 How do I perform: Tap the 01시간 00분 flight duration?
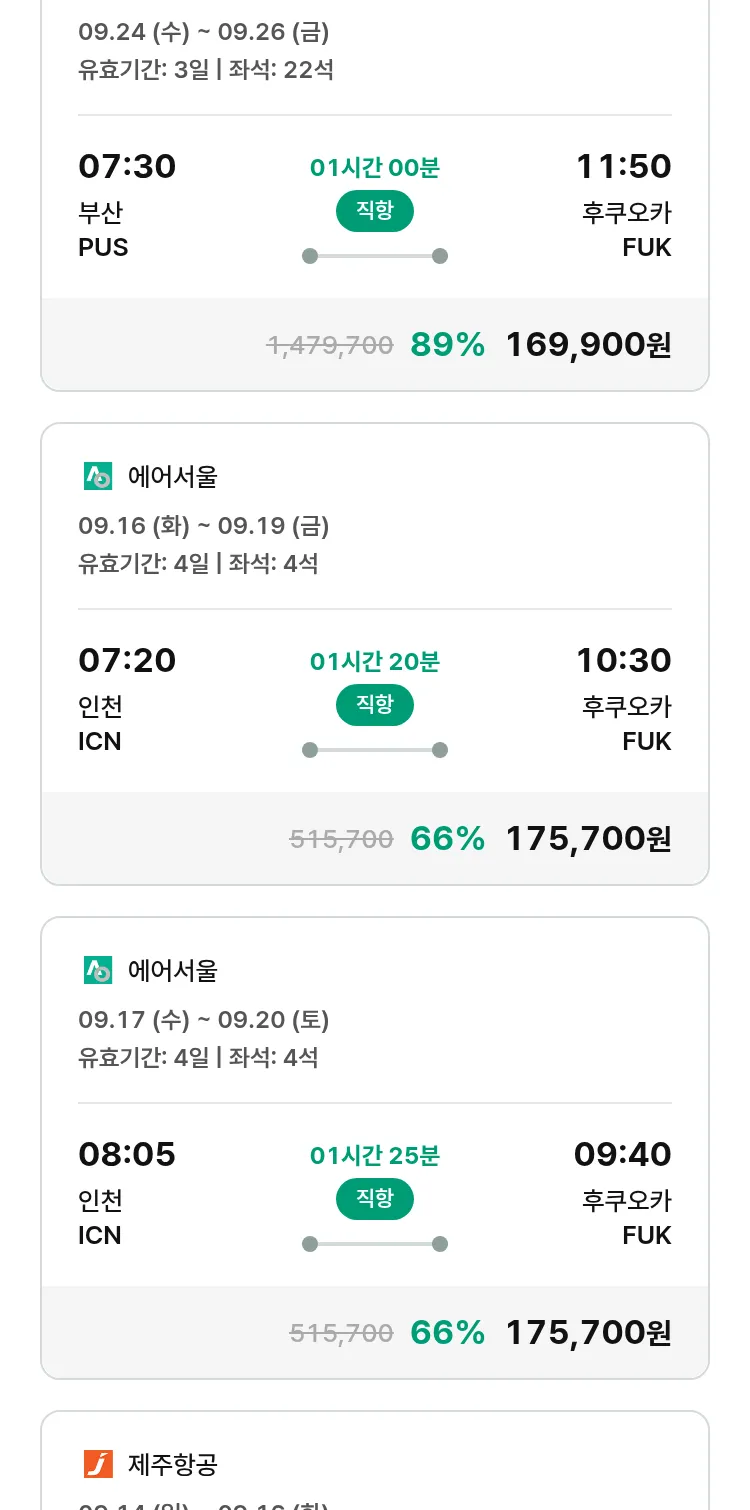pos(374,168)
